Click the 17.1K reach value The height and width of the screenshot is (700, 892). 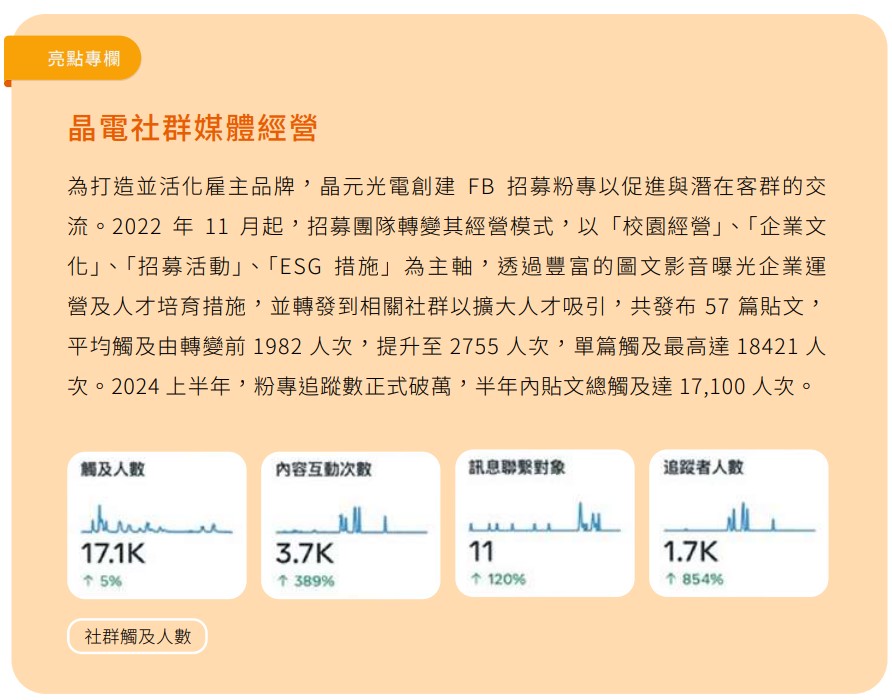click(x=111, y=553)
